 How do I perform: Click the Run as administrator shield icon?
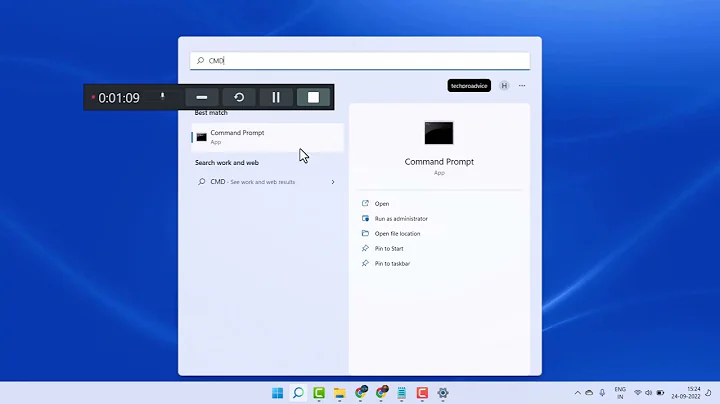pyautogui.click(x=365, y=219)
